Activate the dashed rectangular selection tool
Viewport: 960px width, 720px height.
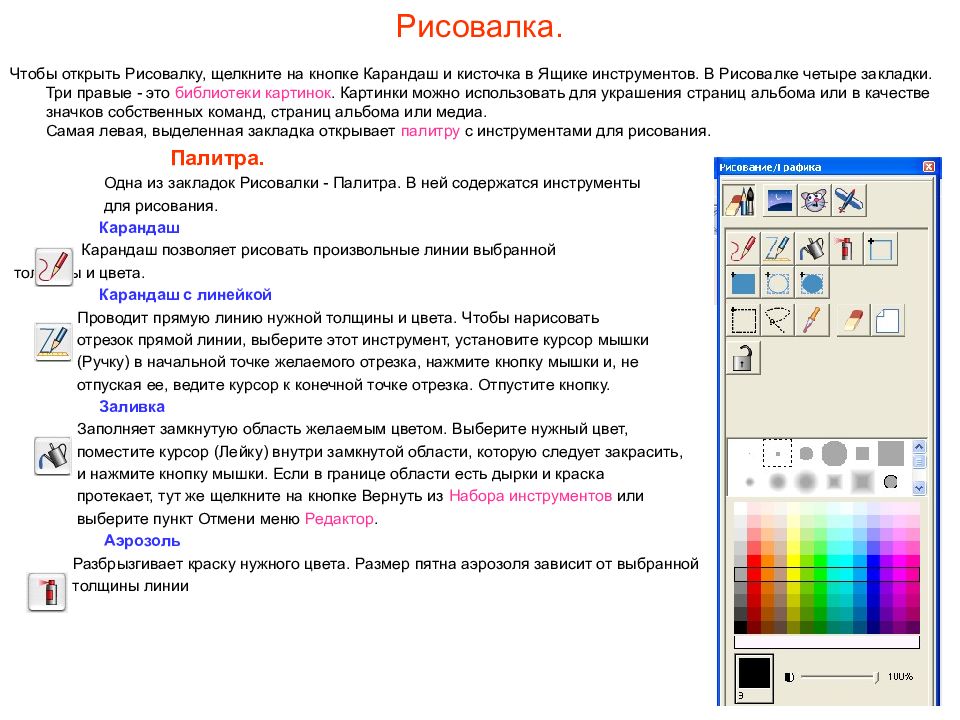743,320
